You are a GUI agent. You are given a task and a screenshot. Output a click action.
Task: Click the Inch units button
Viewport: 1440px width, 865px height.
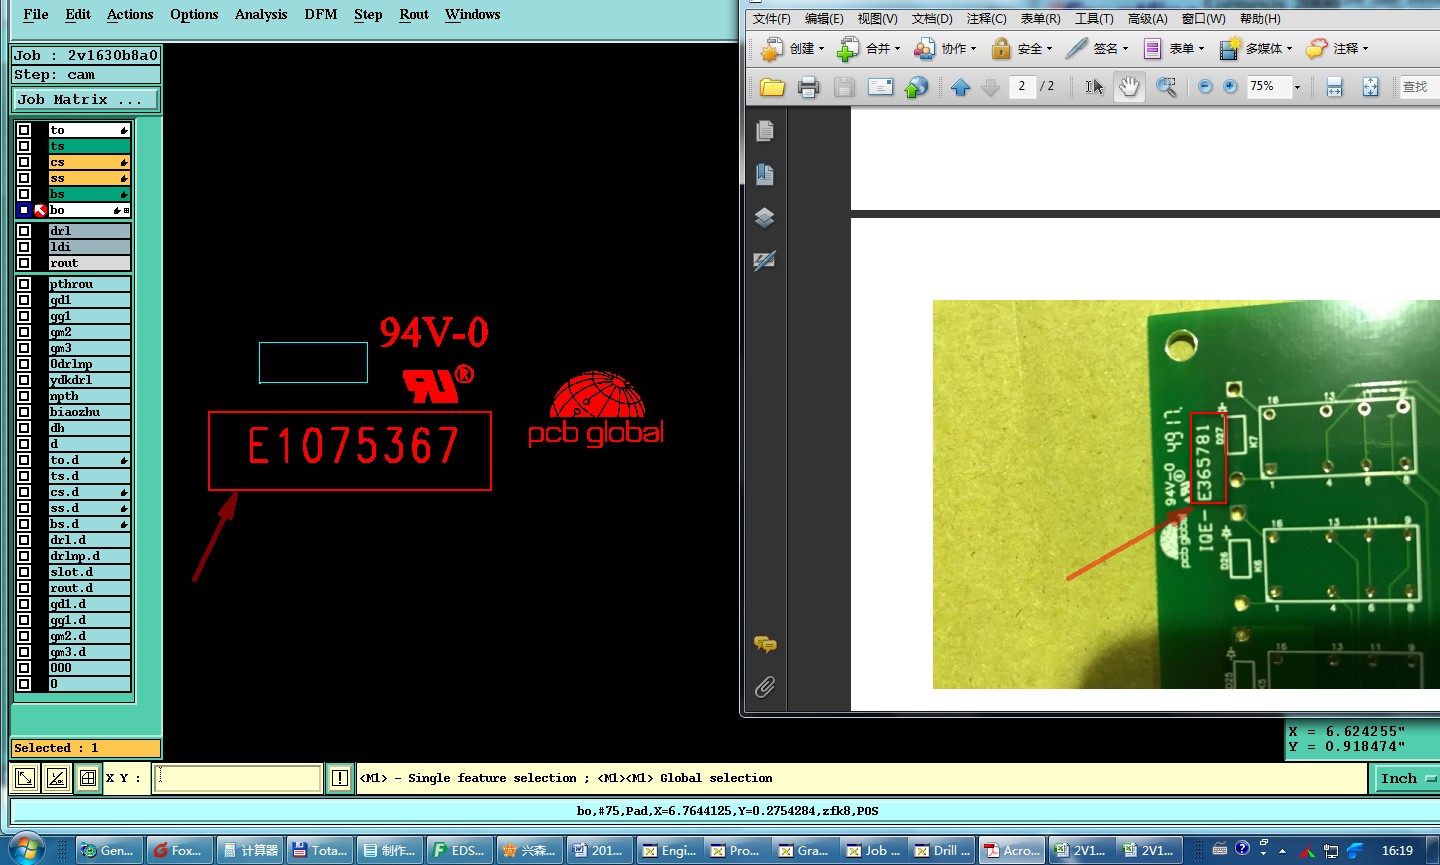click(x=1408, y=778)
